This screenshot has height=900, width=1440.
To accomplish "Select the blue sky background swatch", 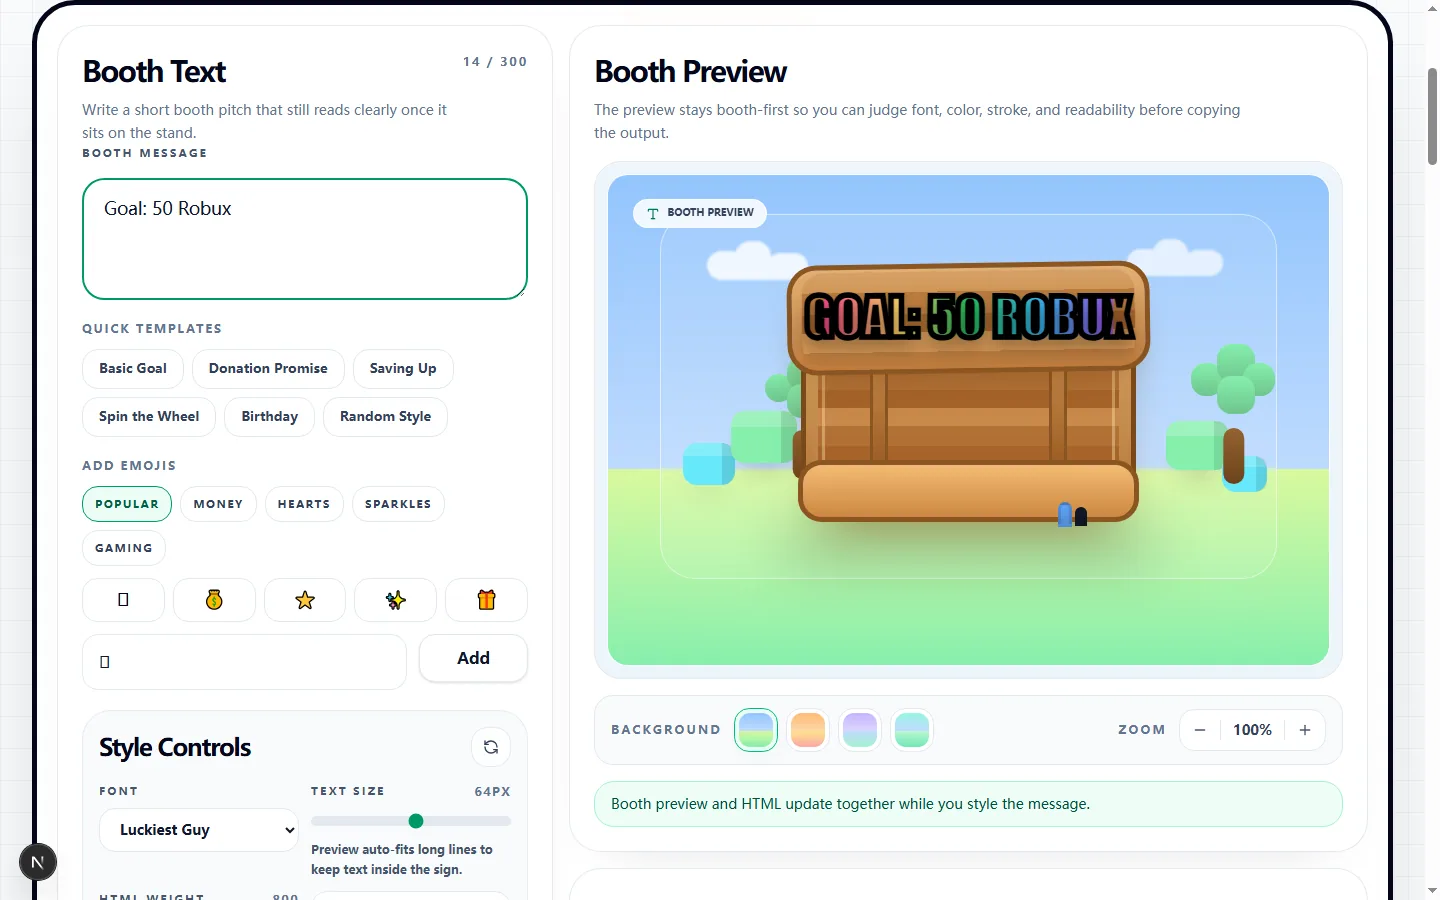I will coord(756,730).
